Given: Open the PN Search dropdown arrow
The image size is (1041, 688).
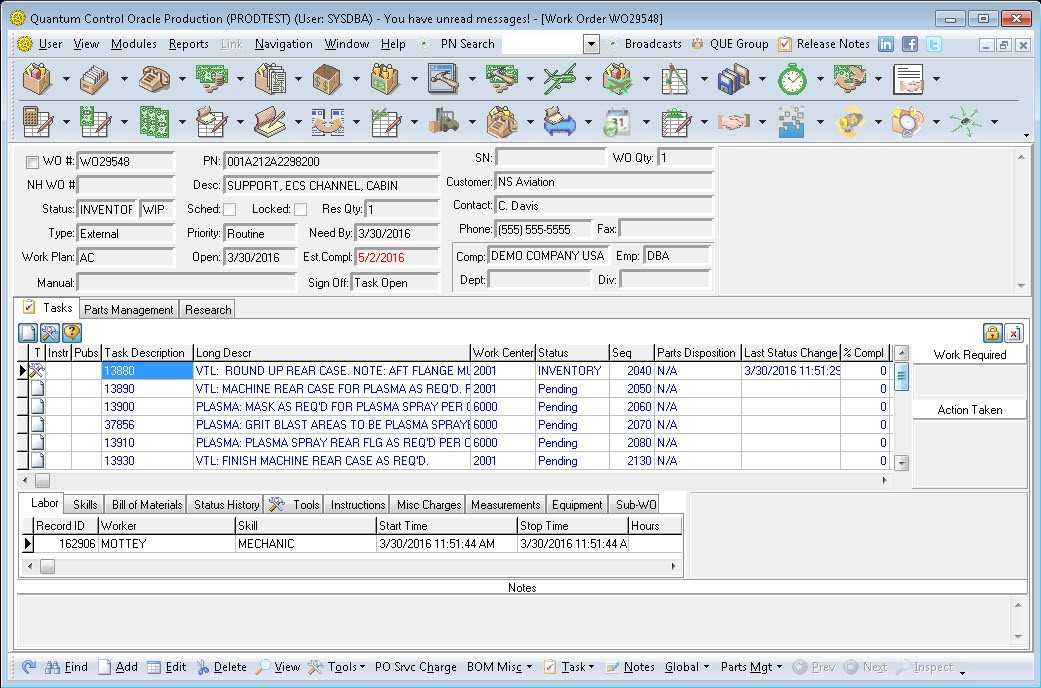Looking at the screenshot, I should coord(591,43).
